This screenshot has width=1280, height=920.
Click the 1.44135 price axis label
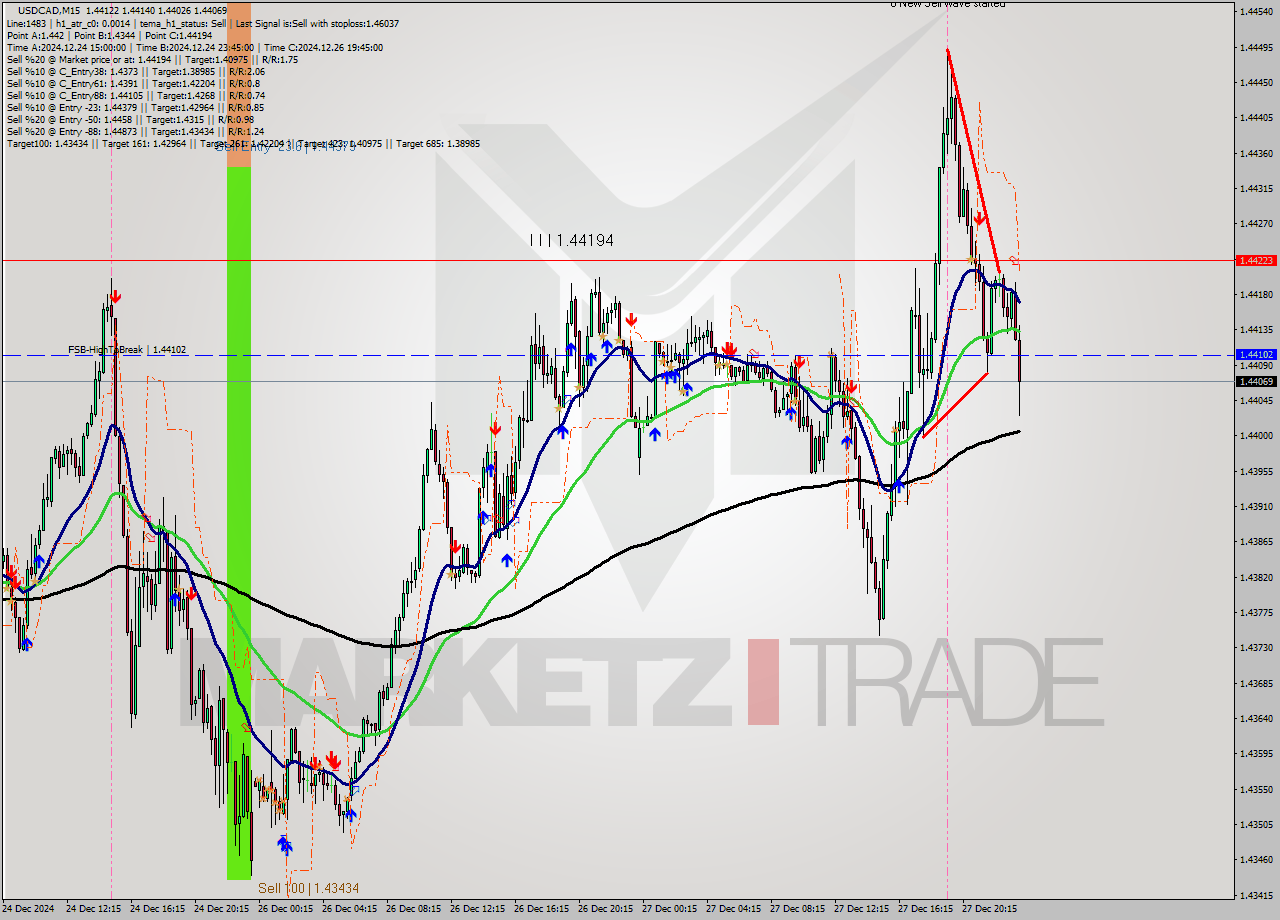click(1255, 329)
